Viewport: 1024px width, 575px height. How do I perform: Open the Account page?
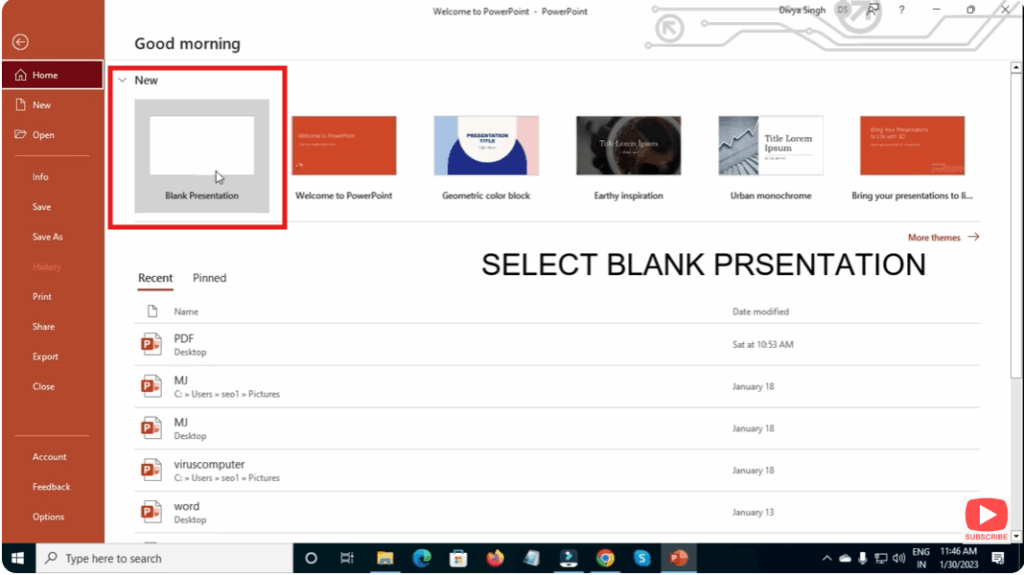point(52,457)
